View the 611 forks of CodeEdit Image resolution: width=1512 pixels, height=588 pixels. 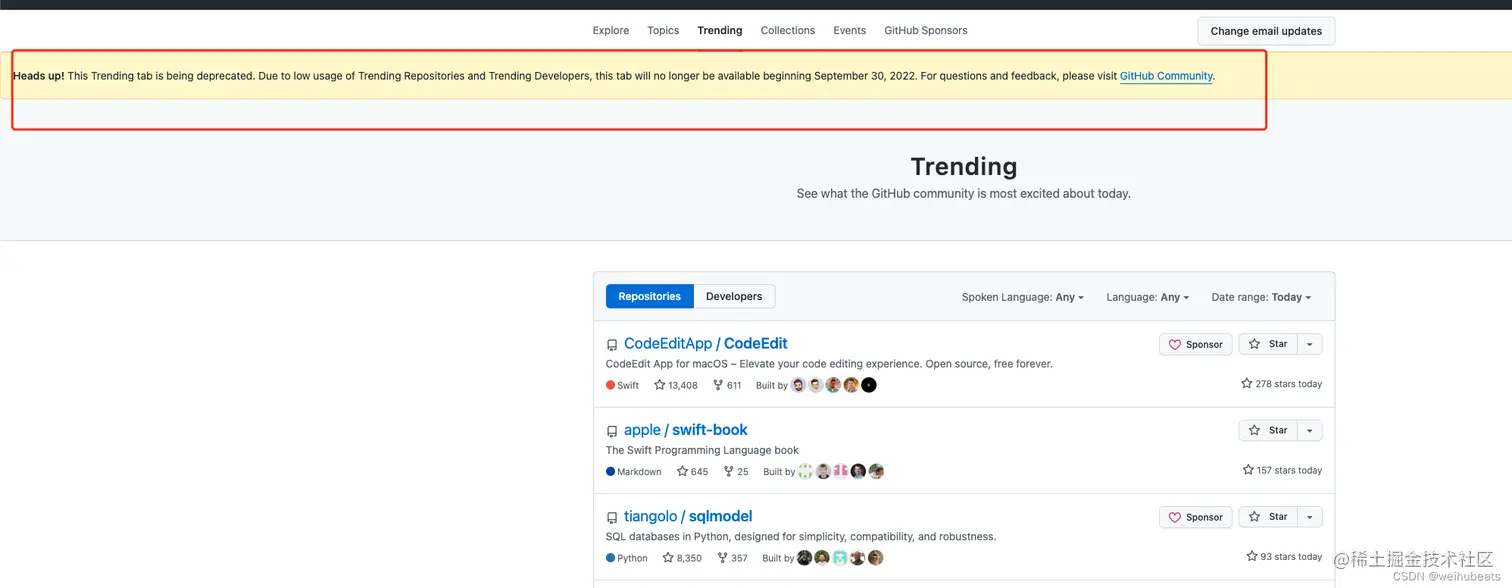coord(727,385)
